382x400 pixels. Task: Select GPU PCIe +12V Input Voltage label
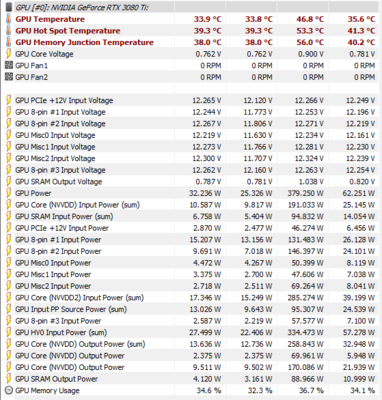click(x=64, y=100)
